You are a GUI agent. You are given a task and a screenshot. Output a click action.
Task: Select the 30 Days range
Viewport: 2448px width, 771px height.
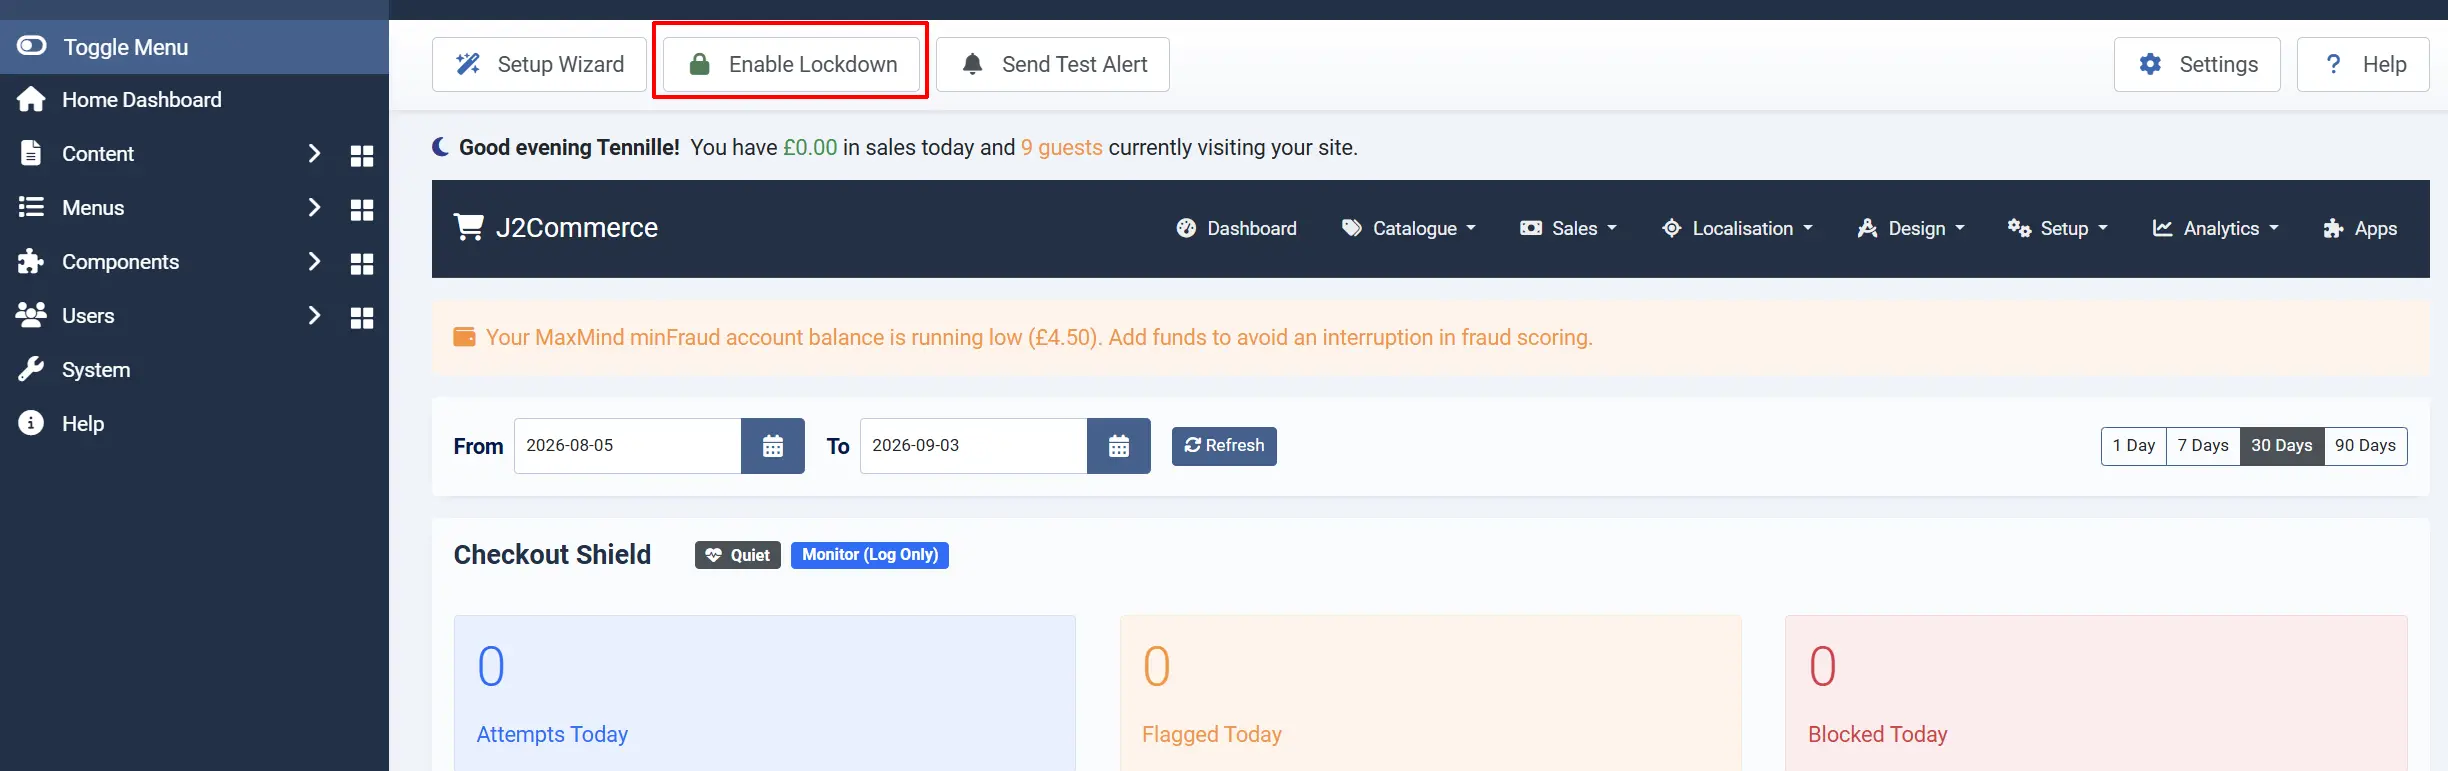pyautogui.click(x=2282, y=446)
